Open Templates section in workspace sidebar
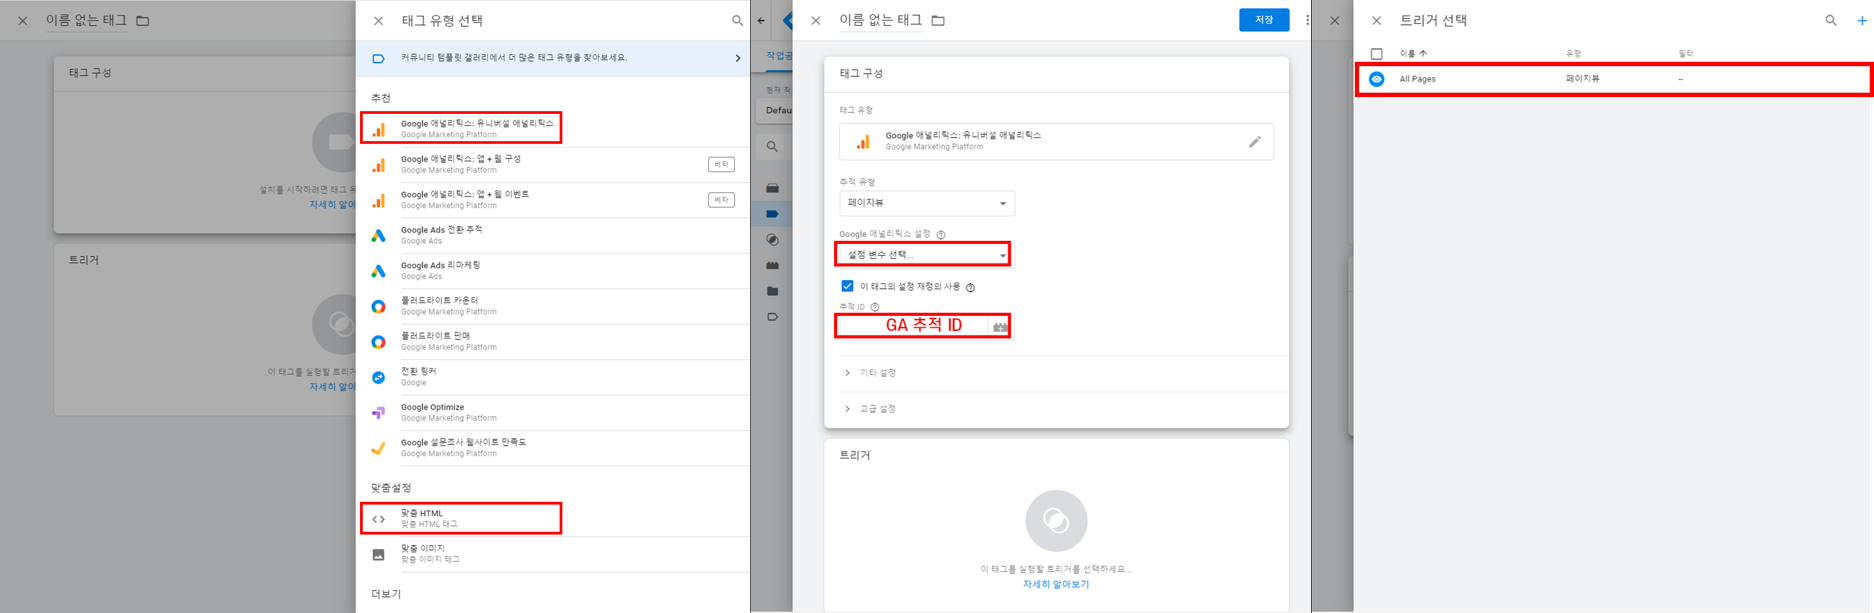Viewport: 1874px width, 613px height. (x=772, y=317)
